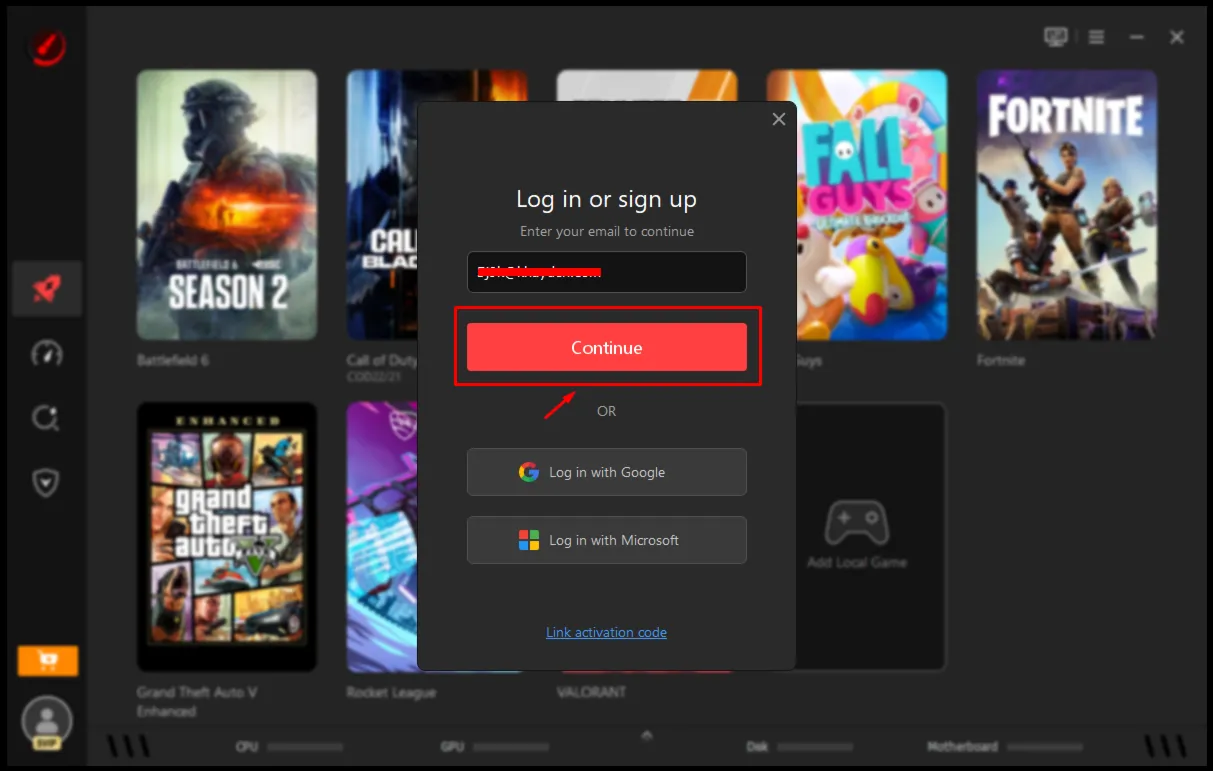Screen dimensions: 1213x771
Task: Click the Fortnite title label
Action: 1001,360
